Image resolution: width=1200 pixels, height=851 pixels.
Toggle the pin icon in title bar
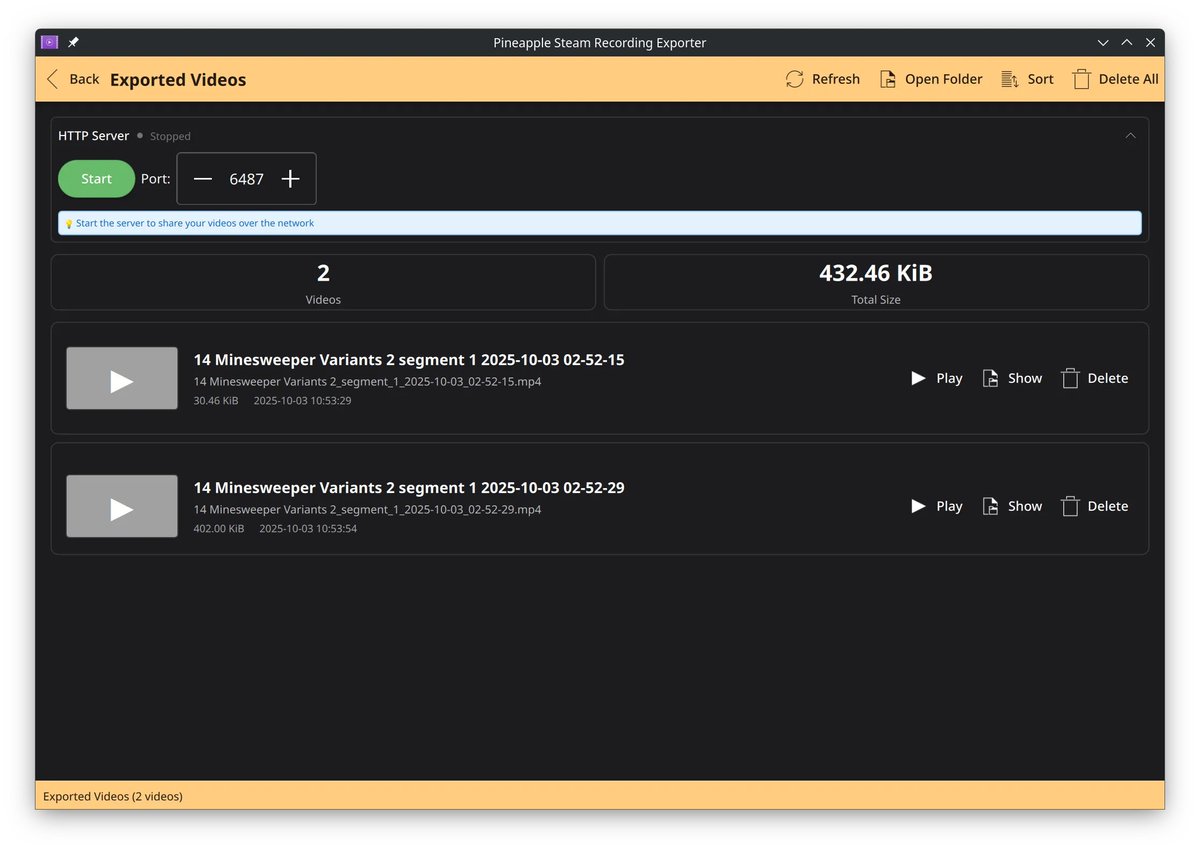[73, 42]
